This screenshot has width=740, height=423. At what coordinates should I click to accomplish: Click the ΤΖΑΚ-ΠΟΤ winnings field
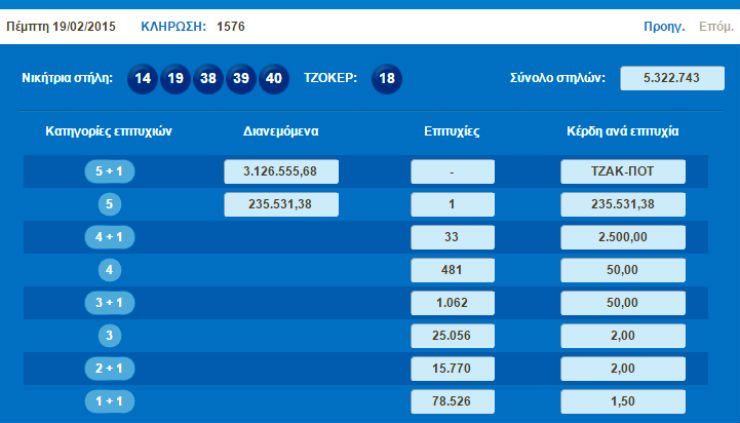click(x=623, y=172)
